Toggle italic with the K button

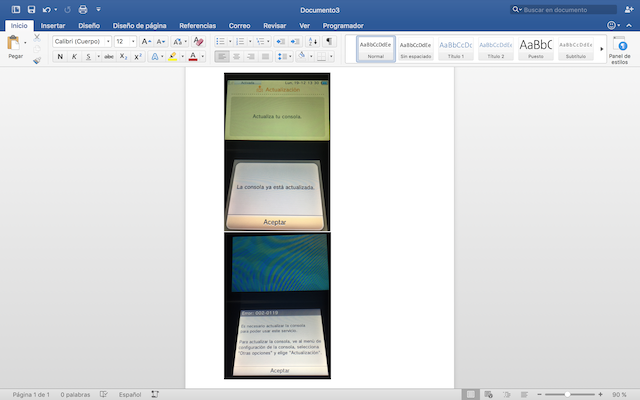click(x=74, y=57)
